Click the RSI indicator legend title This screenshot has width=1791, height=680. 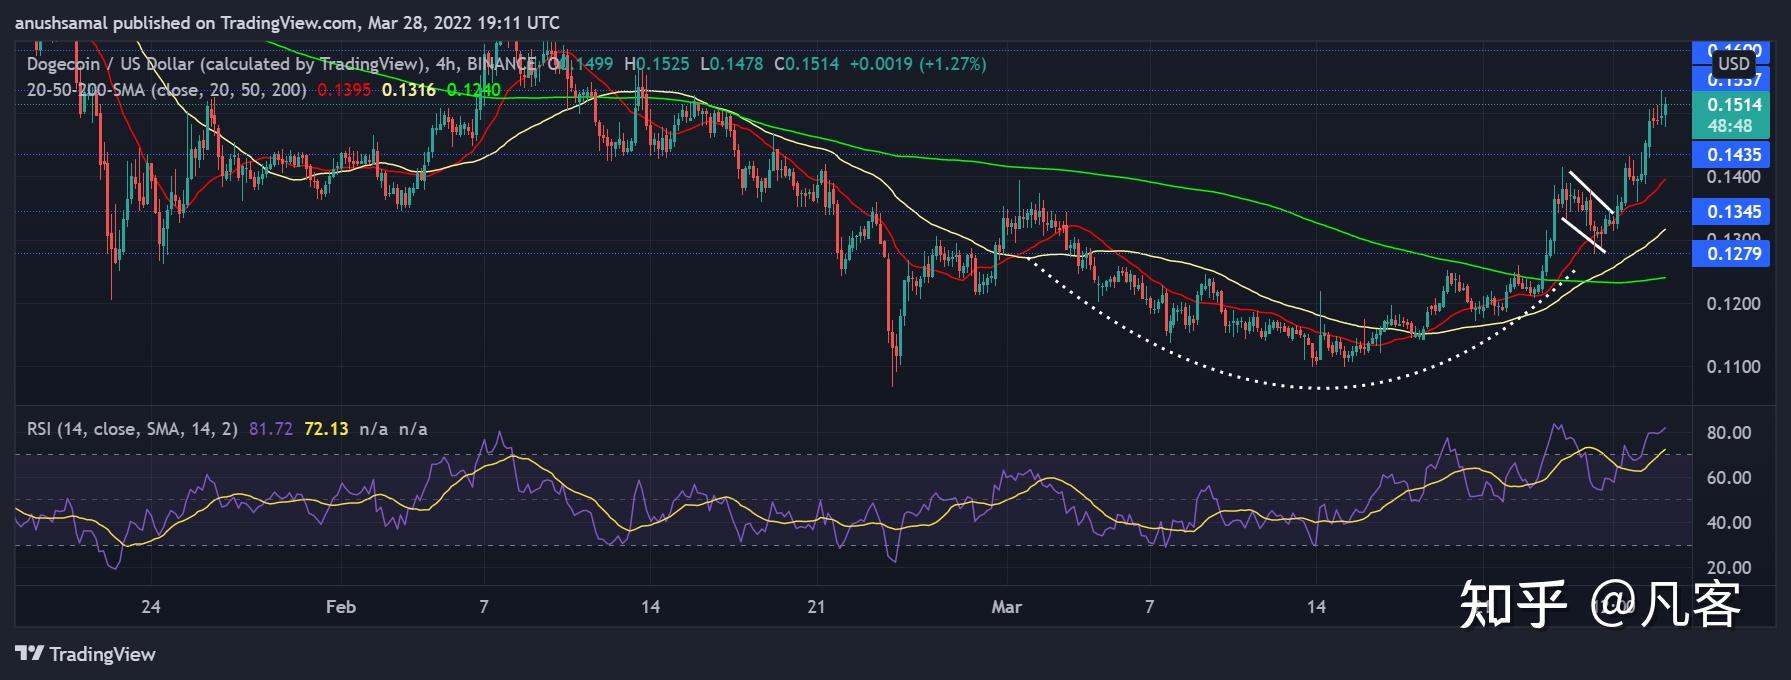132,429
